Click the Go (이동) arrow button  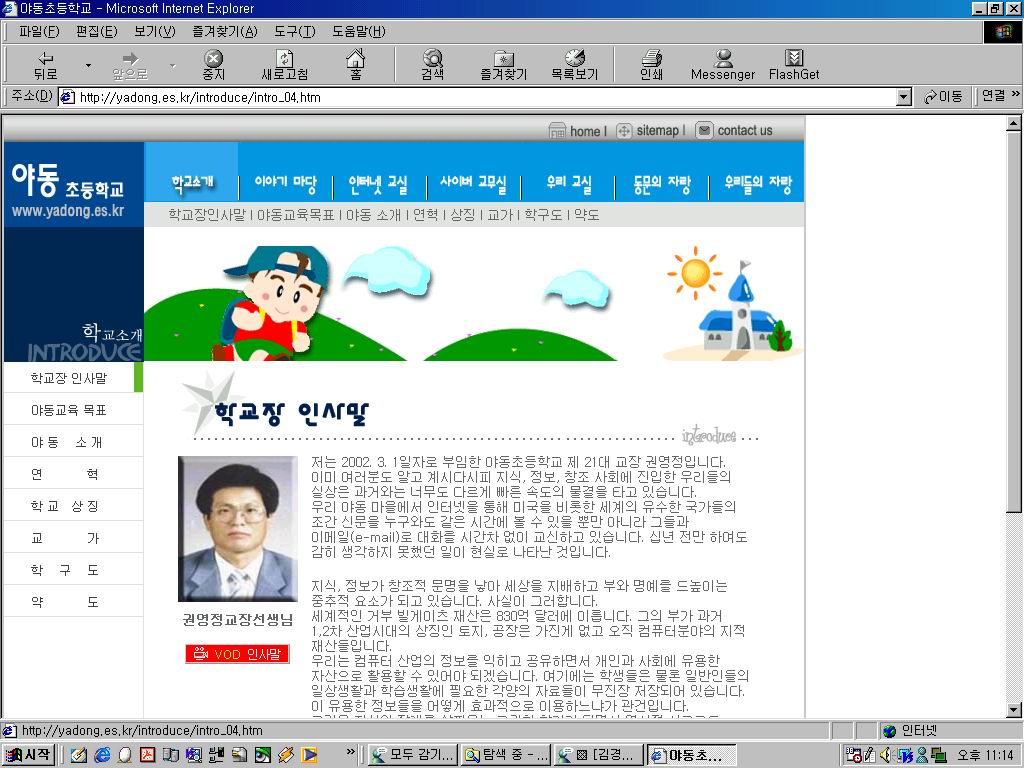[x=943, y=97]
